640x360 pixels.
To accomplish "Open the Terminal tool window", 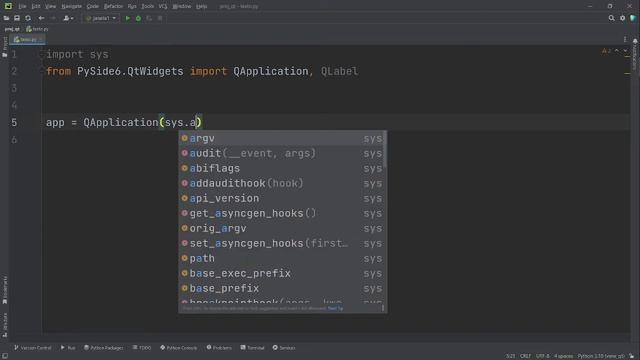I will tap(252, 348).
